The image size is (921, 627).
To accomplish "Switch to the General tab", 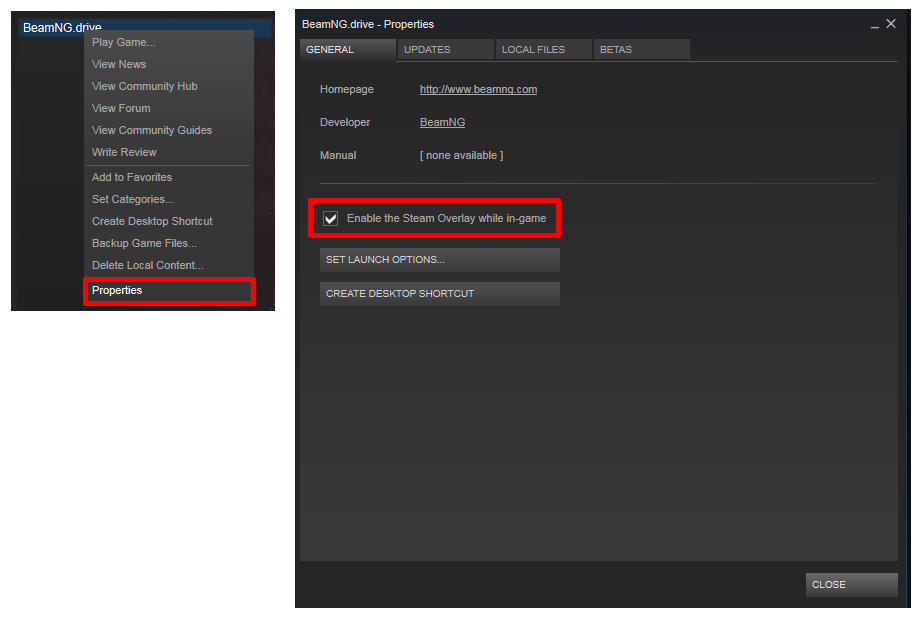I will [348, 49].
